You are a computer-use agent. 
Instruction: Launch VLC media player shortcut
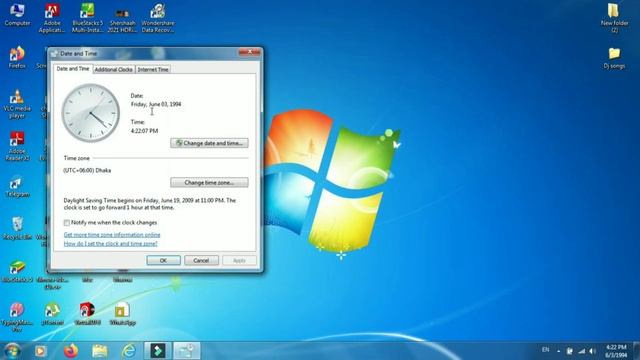(x=17, y=104)
